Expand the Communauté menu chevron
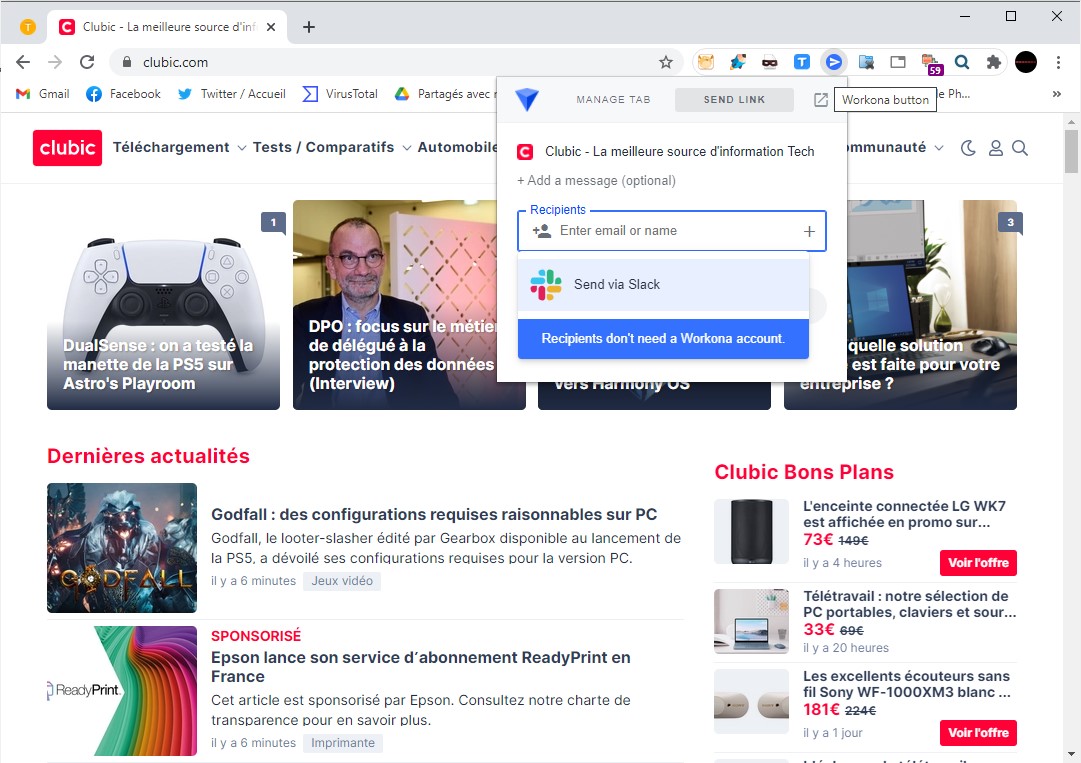Viewport: 1081px width, 763px height. 938,148
